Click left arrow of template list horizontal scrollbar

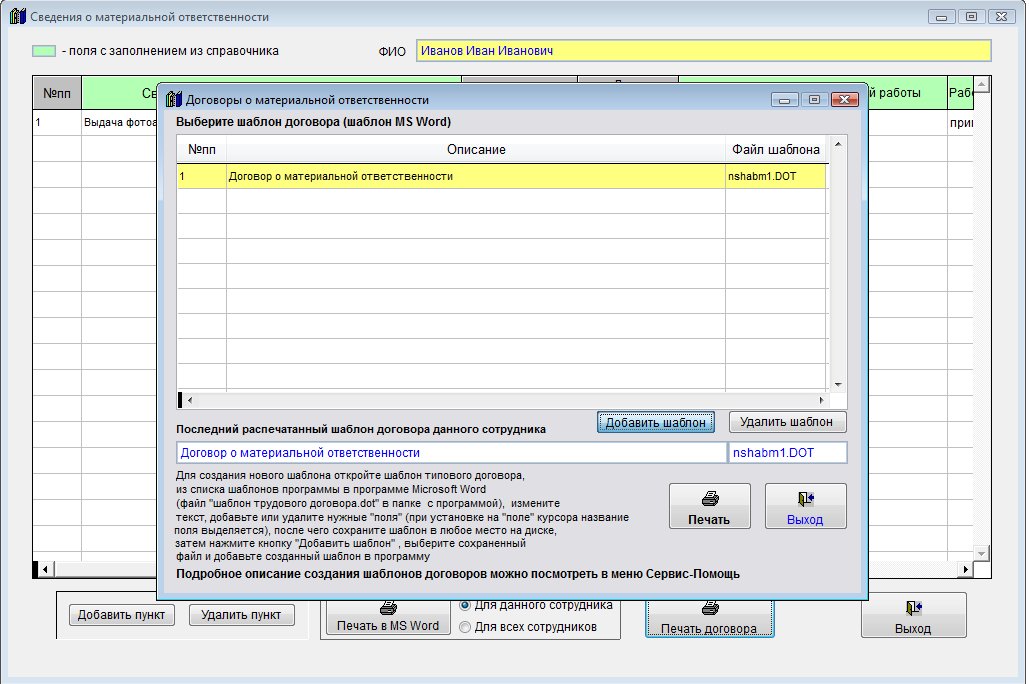tap(190, 400)
